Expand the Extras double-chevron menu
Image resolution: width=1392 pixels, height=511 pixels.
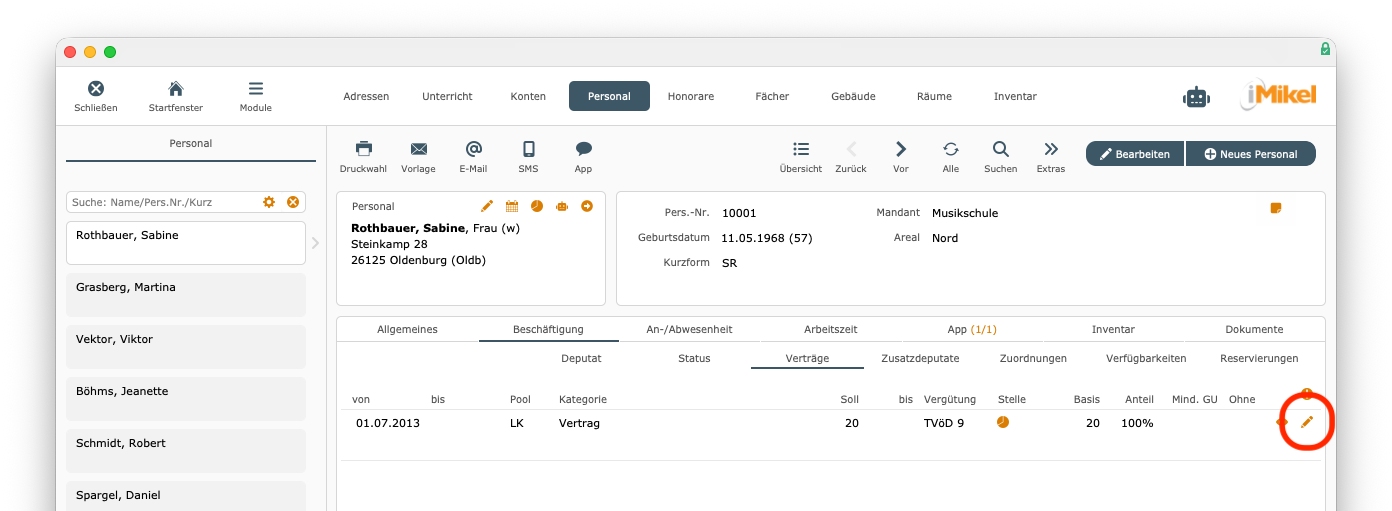pyautogui.click(x=1050, y=149)
